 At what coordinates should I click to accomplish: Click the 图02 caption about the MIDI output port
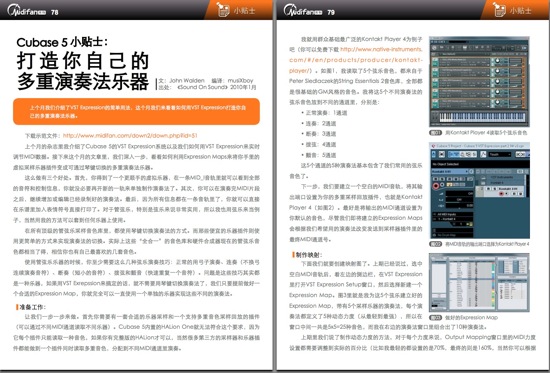click(x=479, y=244)
